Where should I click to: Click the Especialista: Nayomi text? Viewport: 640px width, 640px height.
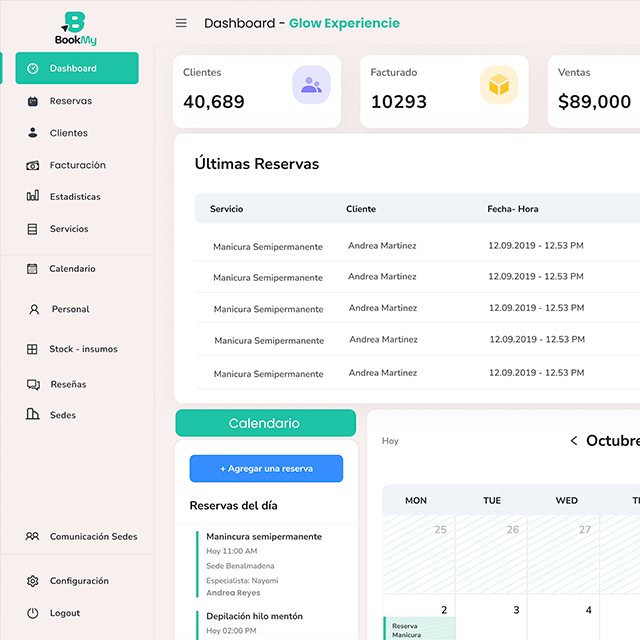coord(242,581)
